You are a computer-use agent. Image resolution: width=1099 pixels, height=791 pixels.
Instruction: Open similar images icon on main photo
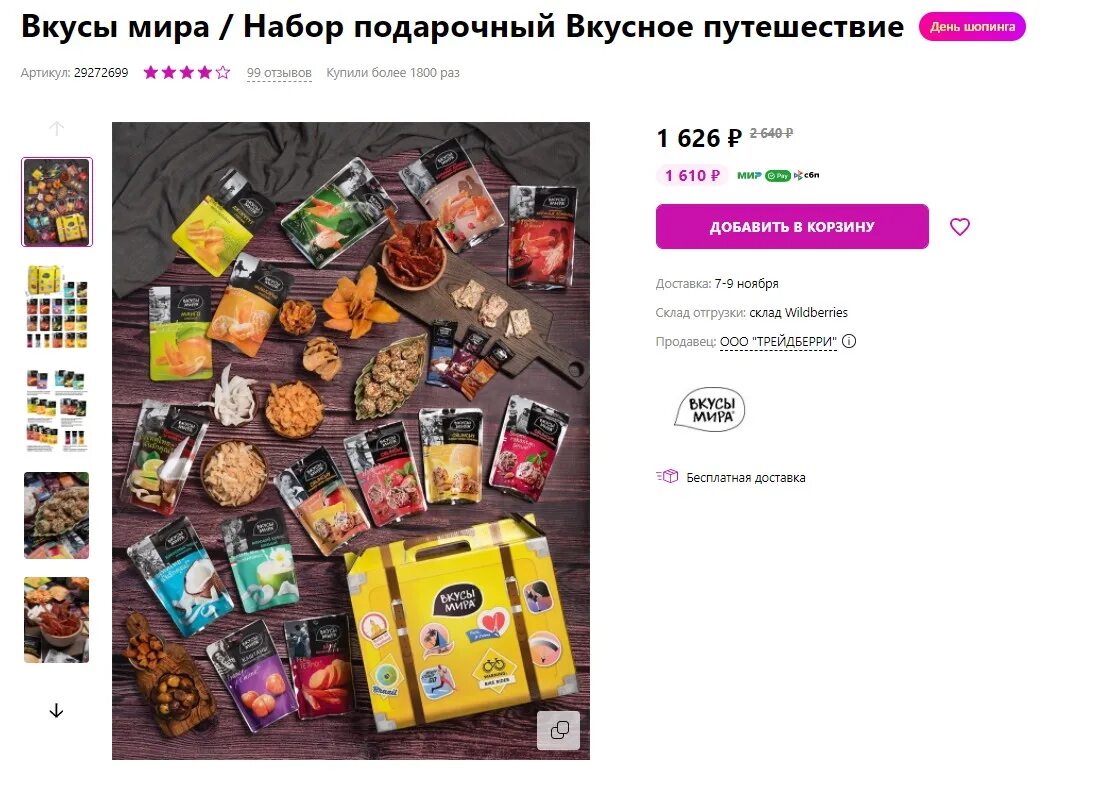point(559,731)
